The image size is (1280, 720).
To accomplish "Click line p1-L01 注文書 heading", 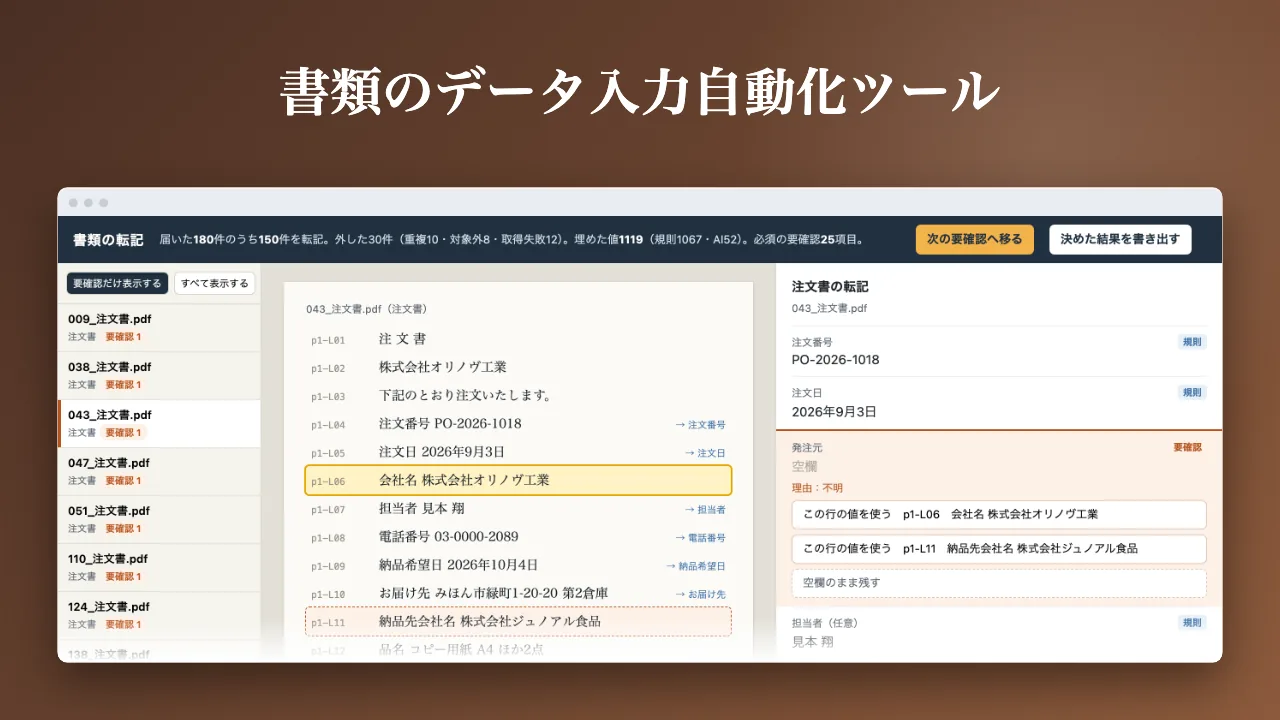I will [518, 340].
